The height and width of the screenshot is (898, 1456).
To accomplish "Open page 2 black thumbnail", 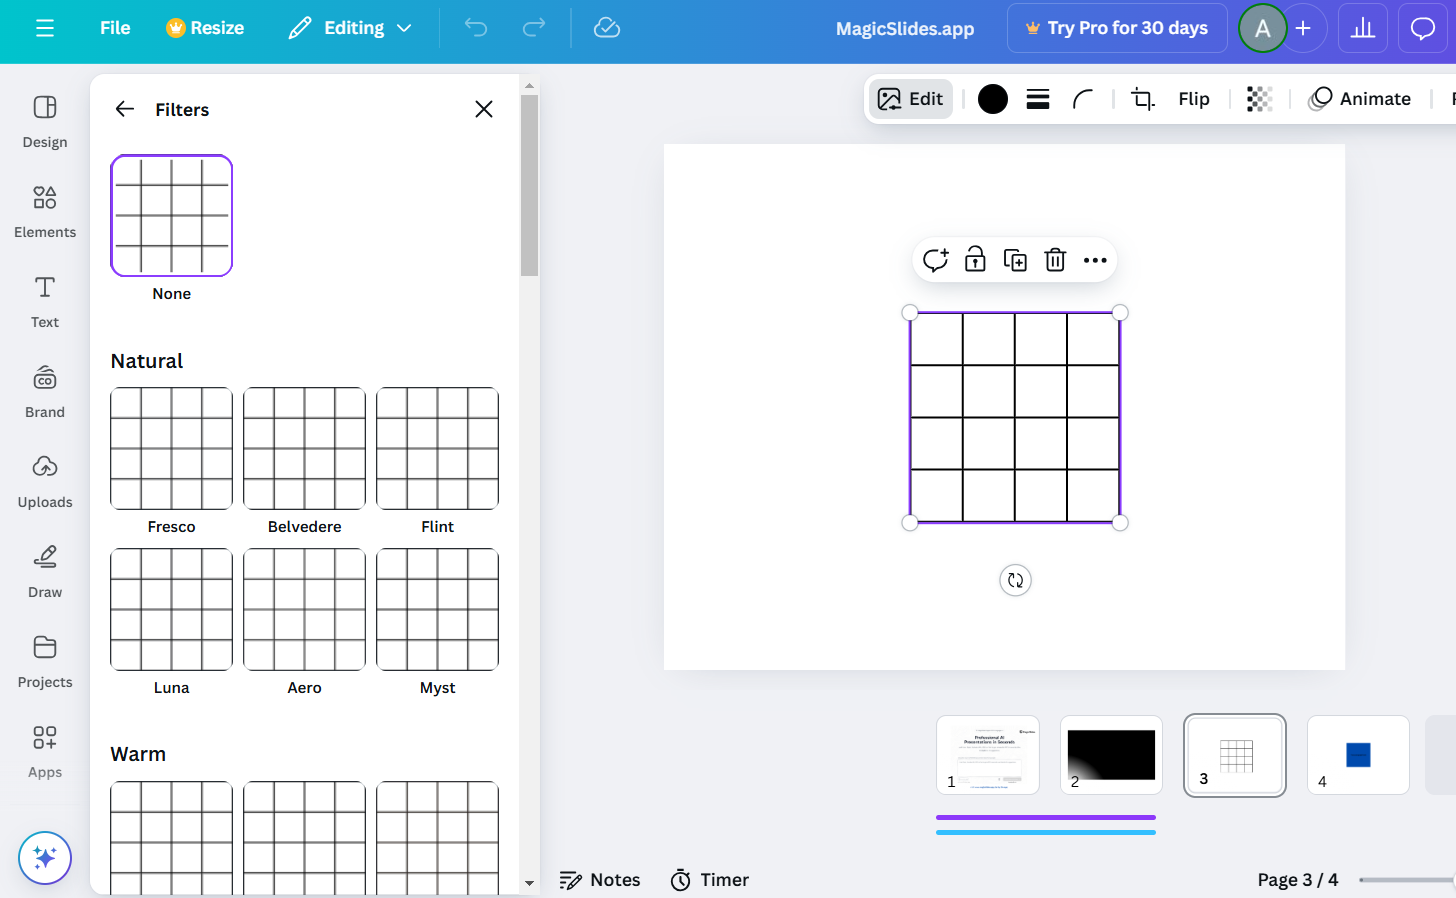I will 1111,755.
